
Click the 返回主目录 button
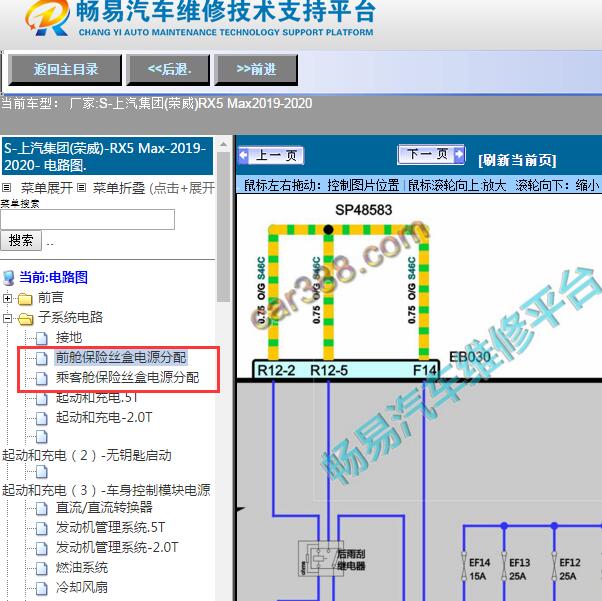pos(65,70)
